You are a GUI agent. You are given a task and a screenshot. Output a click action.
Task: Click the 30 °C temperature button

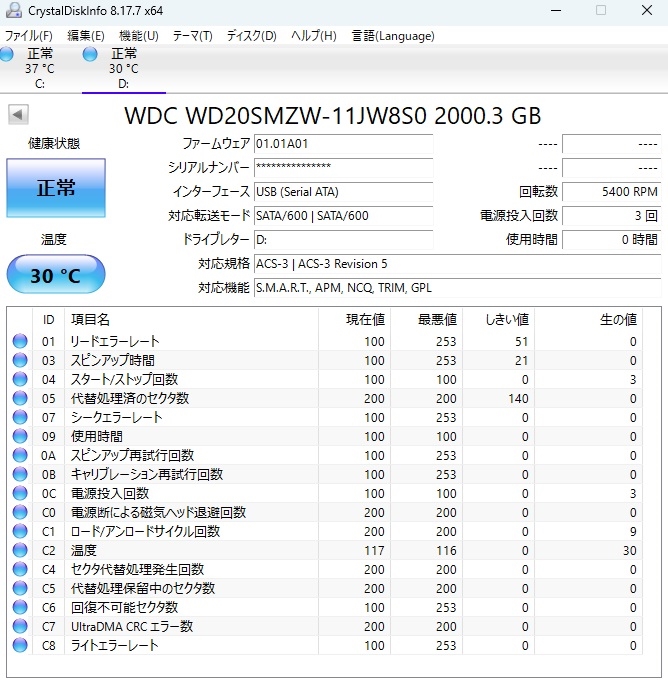[x=56, y=275]
